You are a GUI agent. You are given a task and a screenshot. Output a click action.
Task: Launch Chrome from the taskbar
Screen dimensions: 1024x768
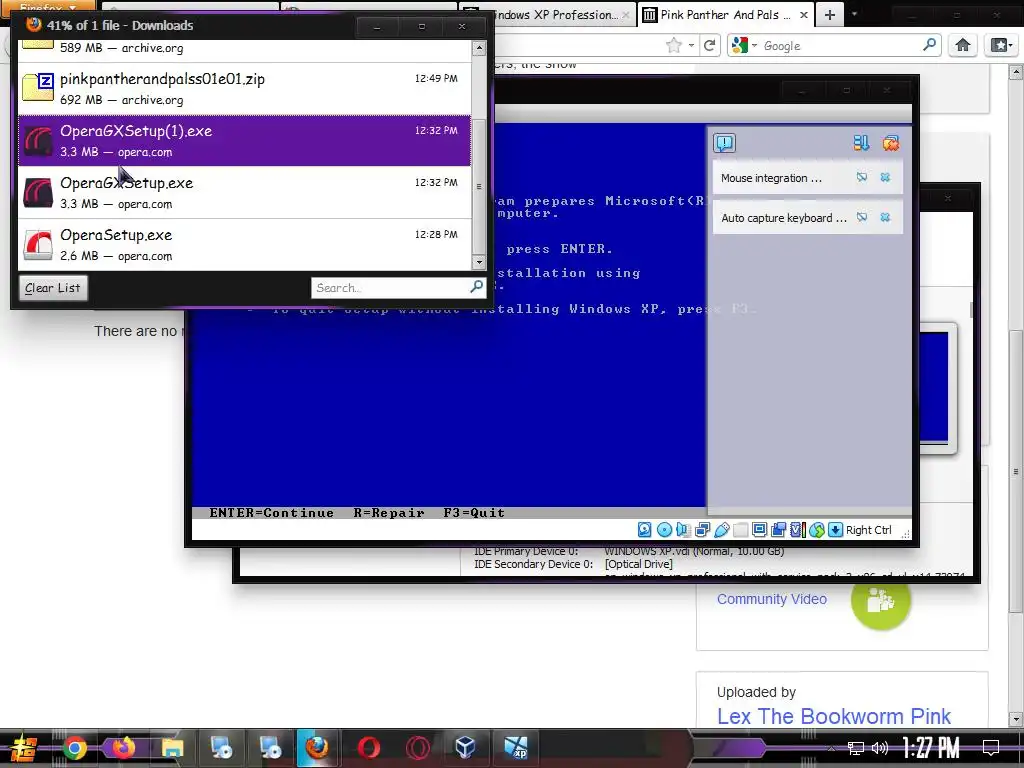pos(75,748)
